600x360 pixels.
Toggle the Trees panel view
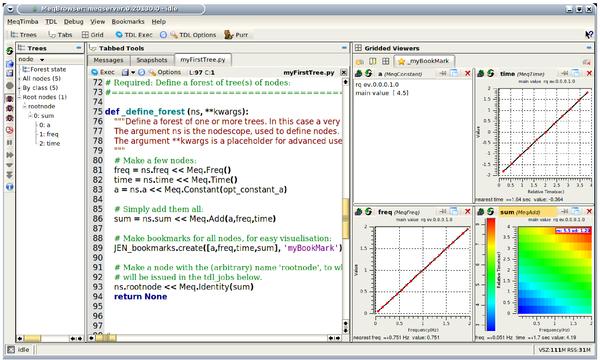(x=23, y=35)
